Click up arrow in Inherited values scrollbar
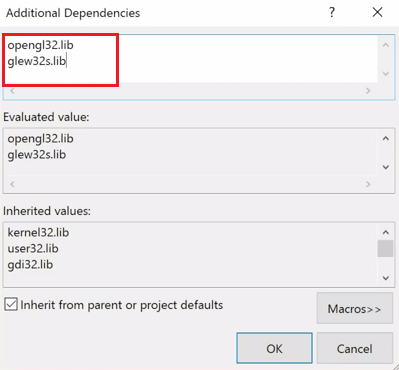The height and width of the screenshot is (370, 399). (386, 232)
